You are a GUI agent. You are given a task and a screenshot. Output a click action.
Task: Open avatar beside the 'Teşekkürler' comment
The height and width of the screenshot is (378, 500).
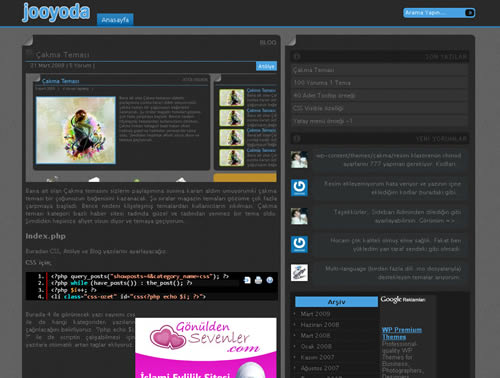click(x=299, y=216)
